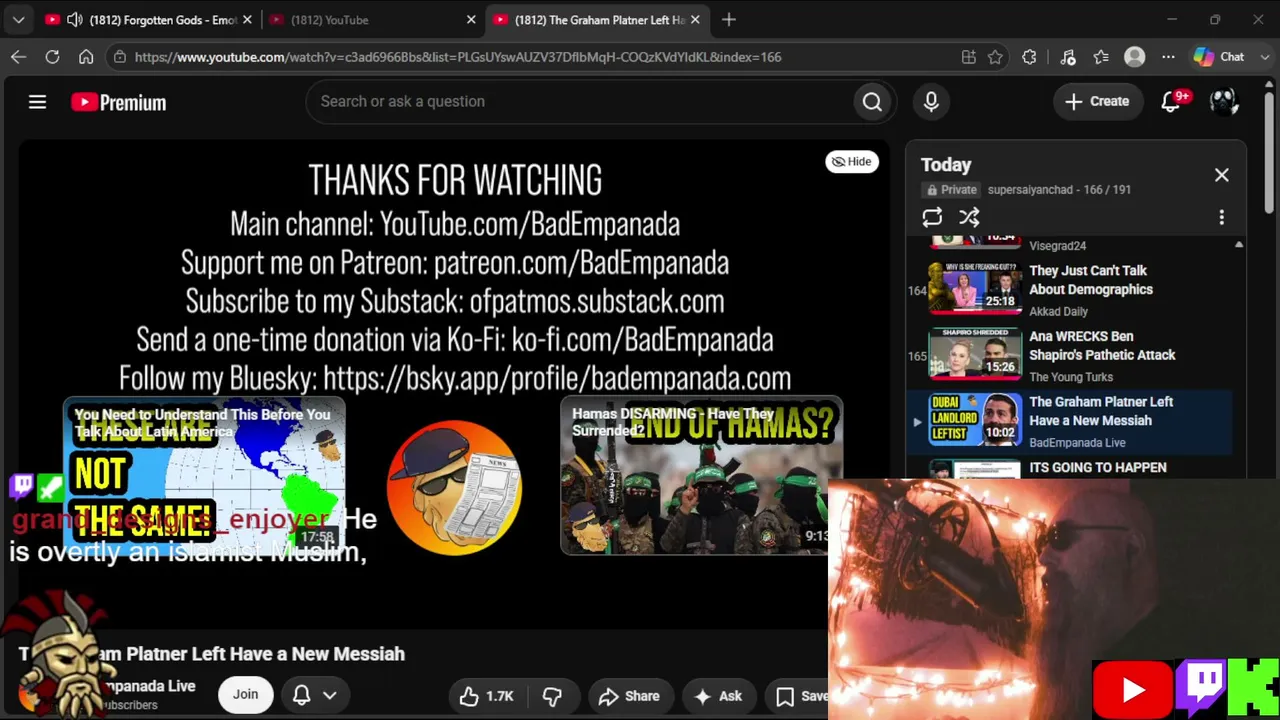
Task: Open the Hamas DISARMING end-screen video
Action: pos(701,476)
